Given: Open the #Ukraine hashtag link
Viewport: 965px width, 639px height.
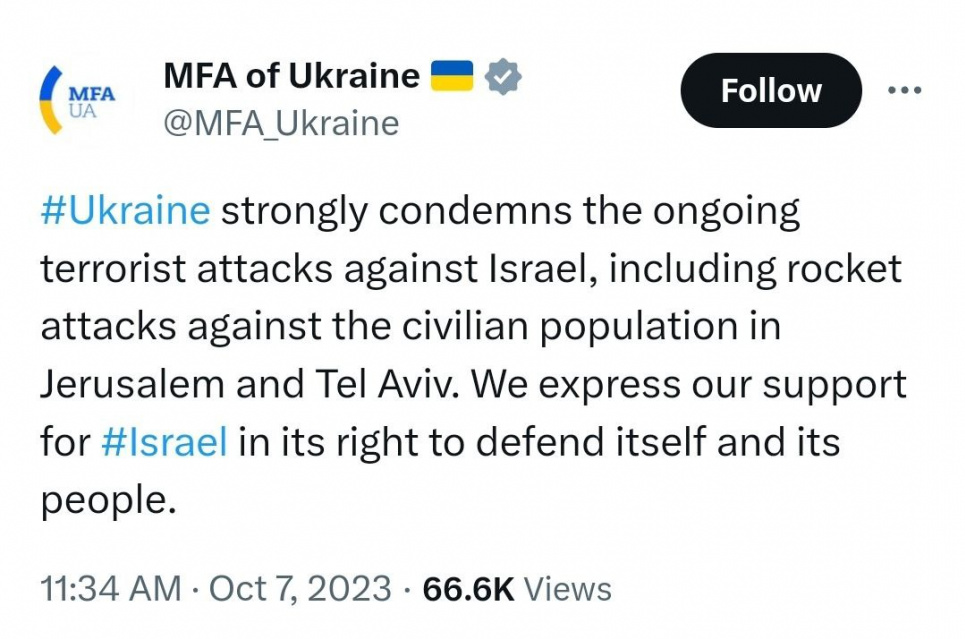Looking at the screenshot, I should coord(126,212).
